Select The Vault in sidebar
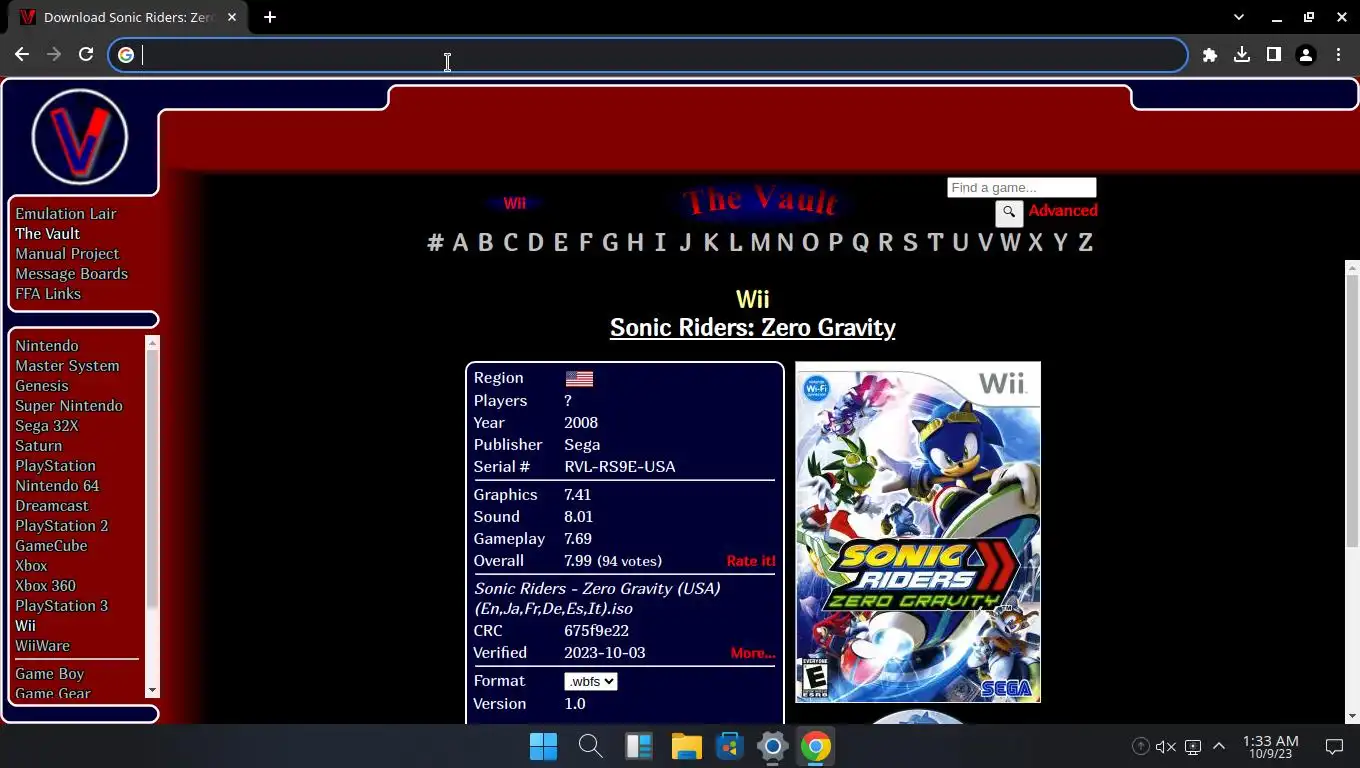This screenshot has width=1360, height=768. tap(47, 234)
